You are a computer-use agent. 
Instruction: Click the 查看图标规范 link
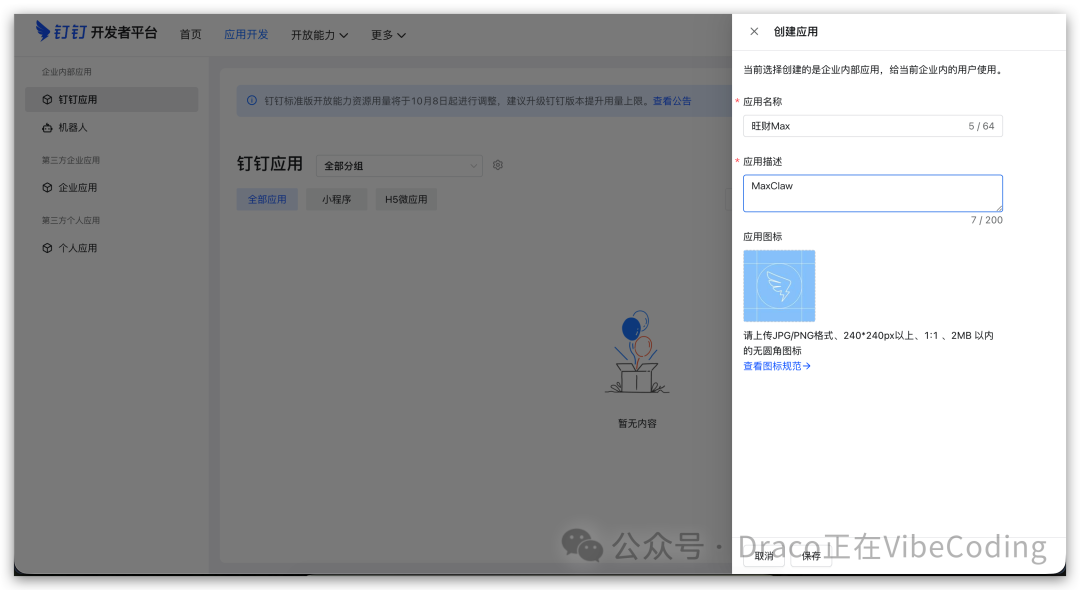[x=777, y=366]
